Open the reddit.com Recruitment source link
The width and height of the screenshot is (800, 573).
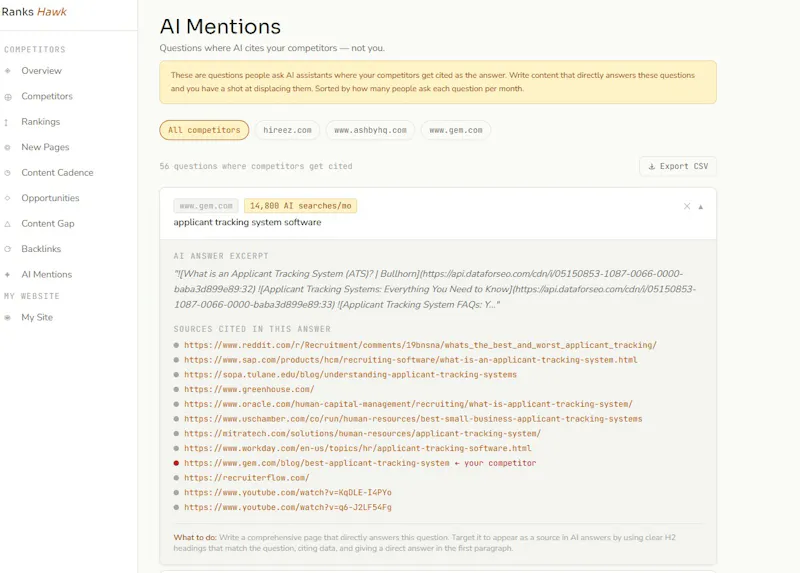(420, 345)
